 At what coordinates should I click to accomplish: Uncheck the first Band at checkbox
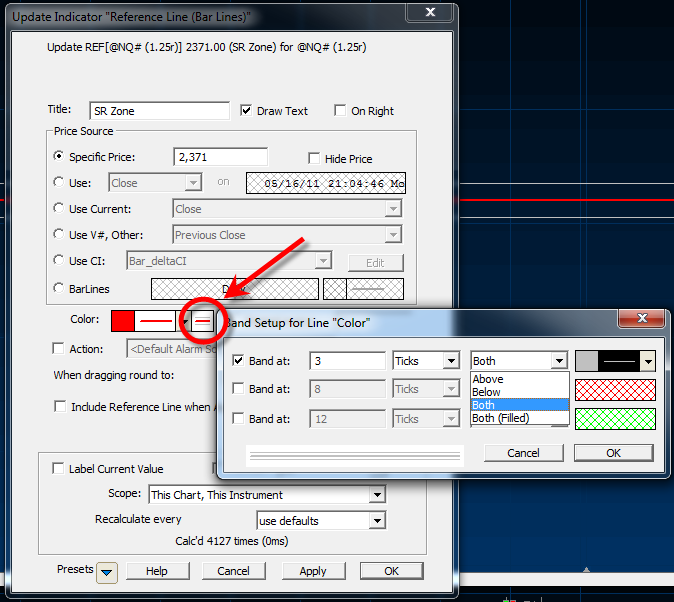pos(238,360)
